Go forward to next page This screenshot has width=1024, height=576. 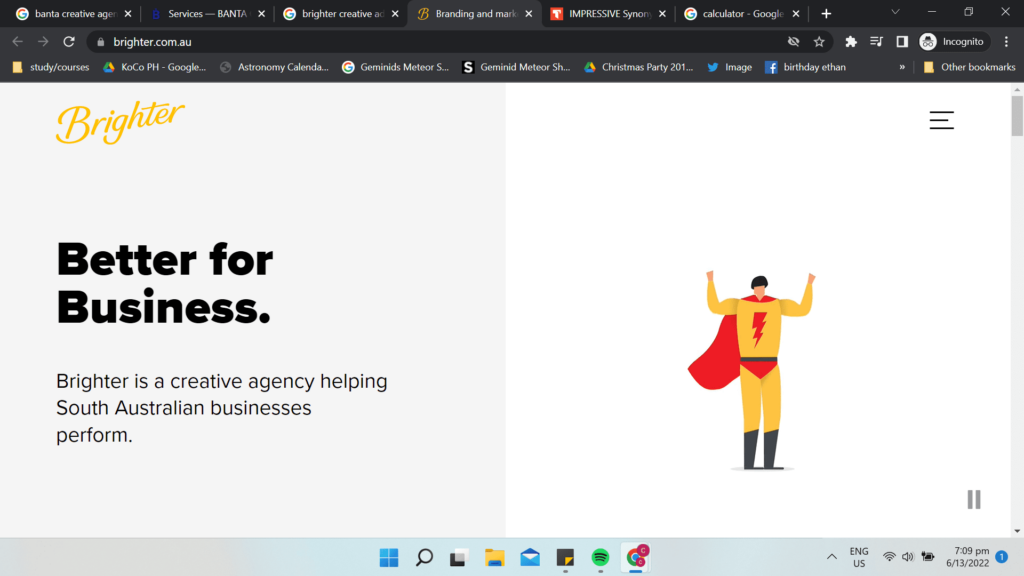(x=43, y=42)
